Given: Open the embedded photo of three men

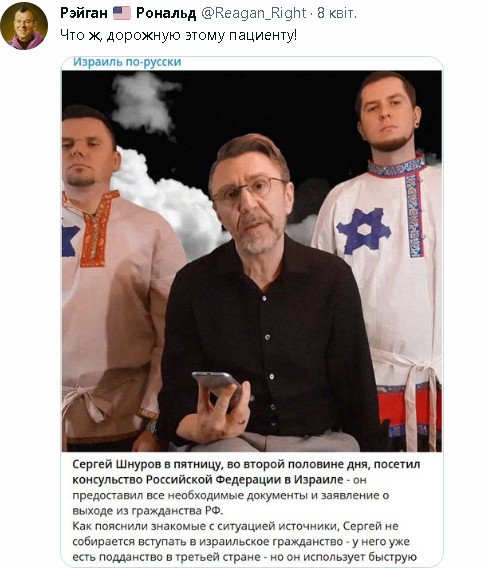Looking at the screenshot, I should point(252,261).
